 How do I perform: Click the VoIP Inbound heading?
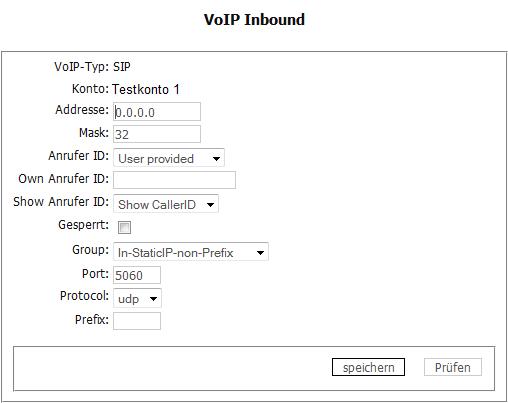coord(254,19)
